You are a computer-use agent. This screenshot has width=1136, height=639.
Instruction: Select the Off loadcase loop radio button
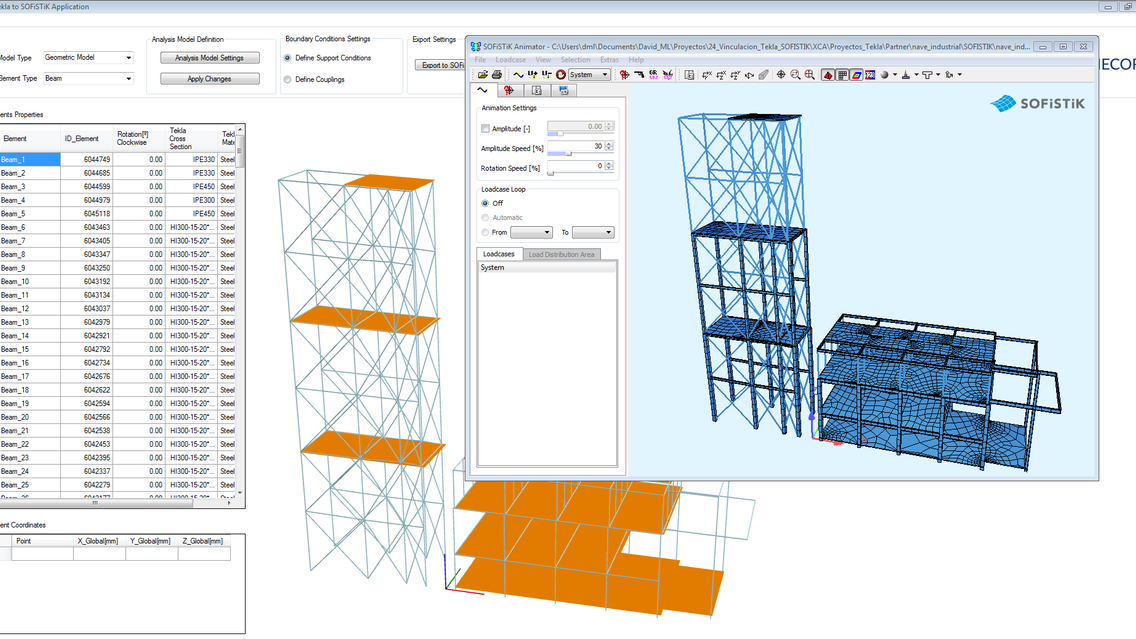[x=485, y=204]
